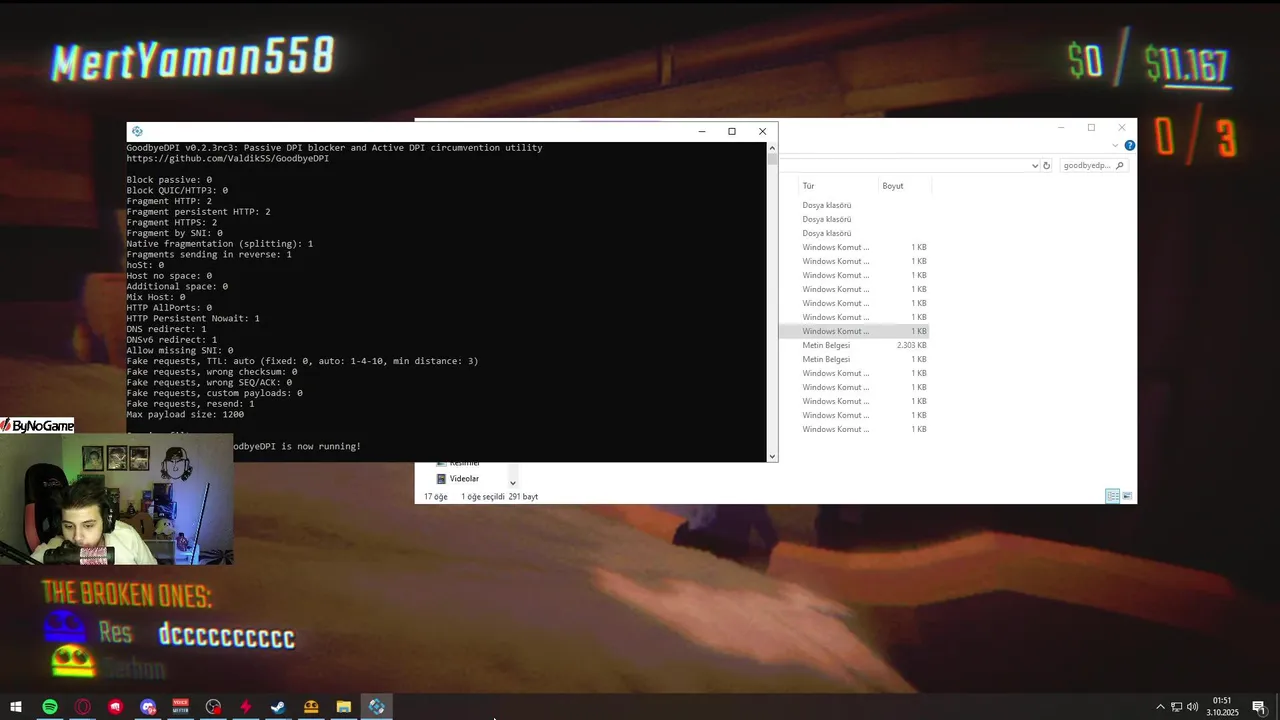Click the console scrollbar down arrow
1280x720 pixels.
[x=772, y=456]
